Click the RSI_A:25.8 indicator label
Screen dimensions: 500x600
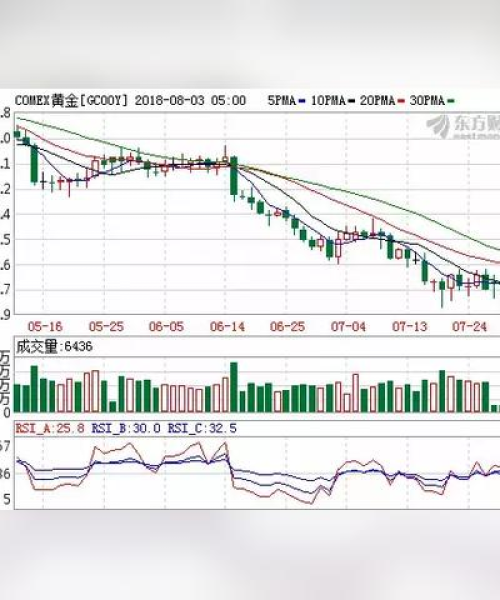(x=50, y=429)
